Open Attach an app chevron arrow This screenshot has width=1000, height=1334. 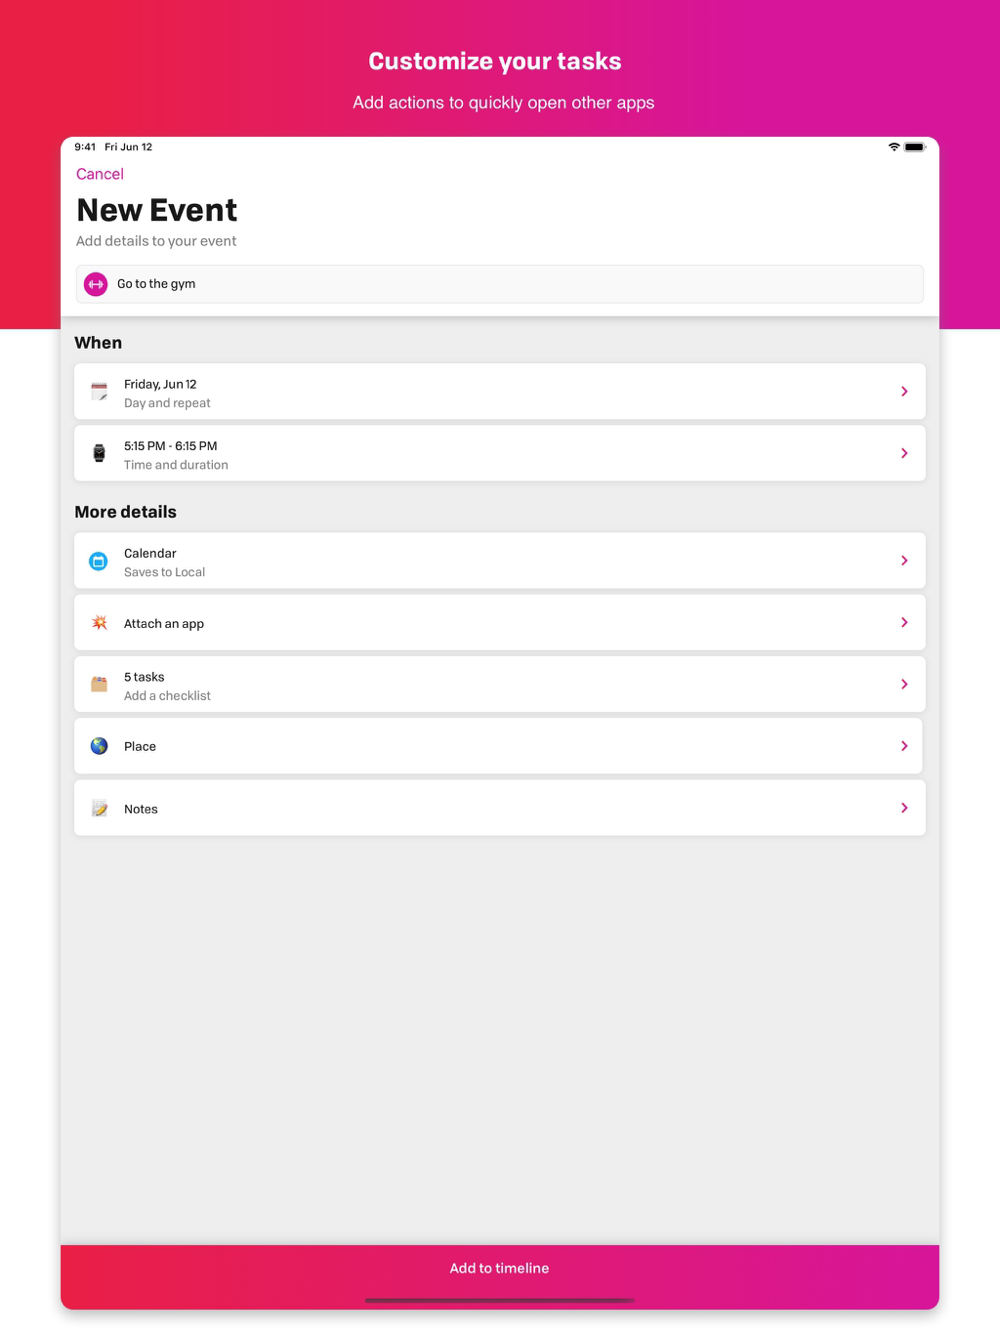[904, 623]
